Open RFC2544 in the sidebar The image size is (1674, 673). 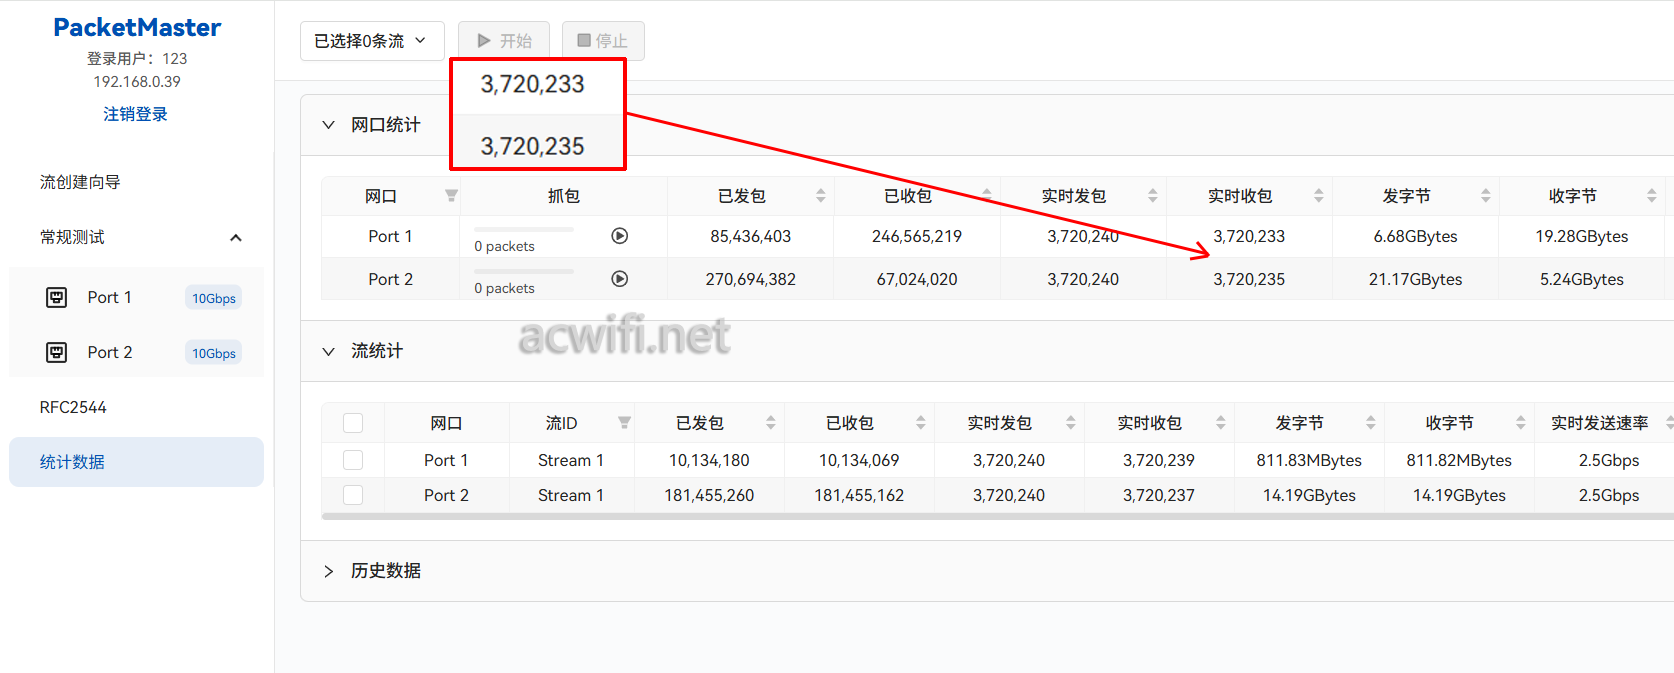coord(73,407)
